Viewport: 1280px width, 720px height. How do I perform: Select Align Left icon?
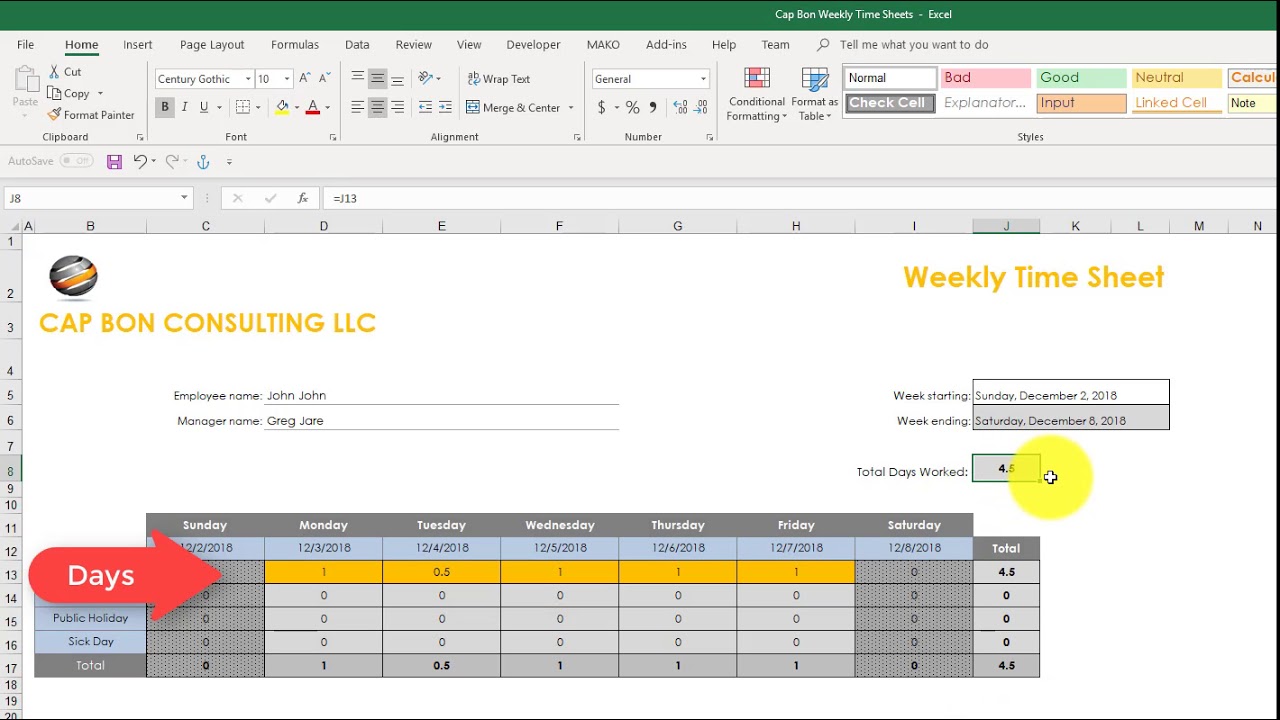pyautogui.click(x=357, y=107)
